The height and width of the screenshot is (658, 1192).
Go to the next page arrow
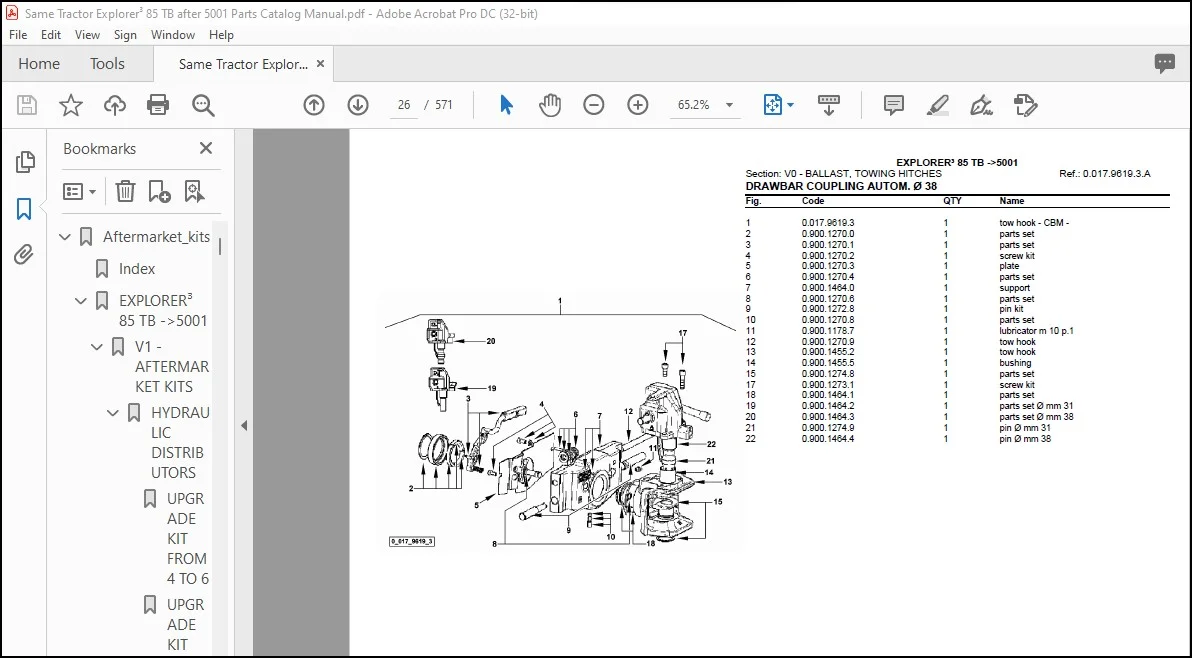[358, 105]
